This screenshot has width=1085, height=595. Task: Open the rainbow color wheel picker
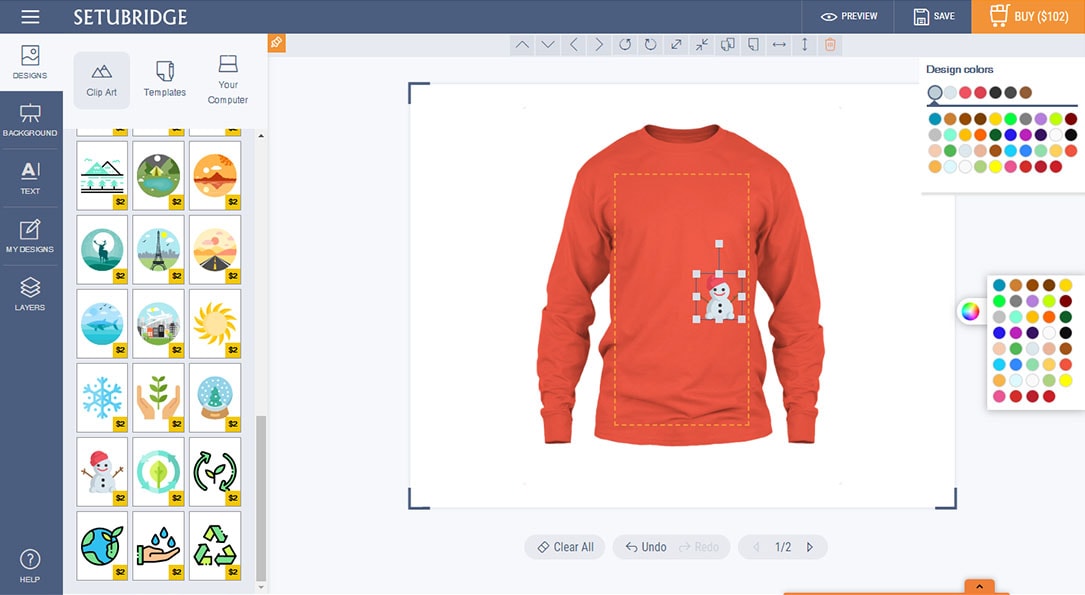click(970, 311)
